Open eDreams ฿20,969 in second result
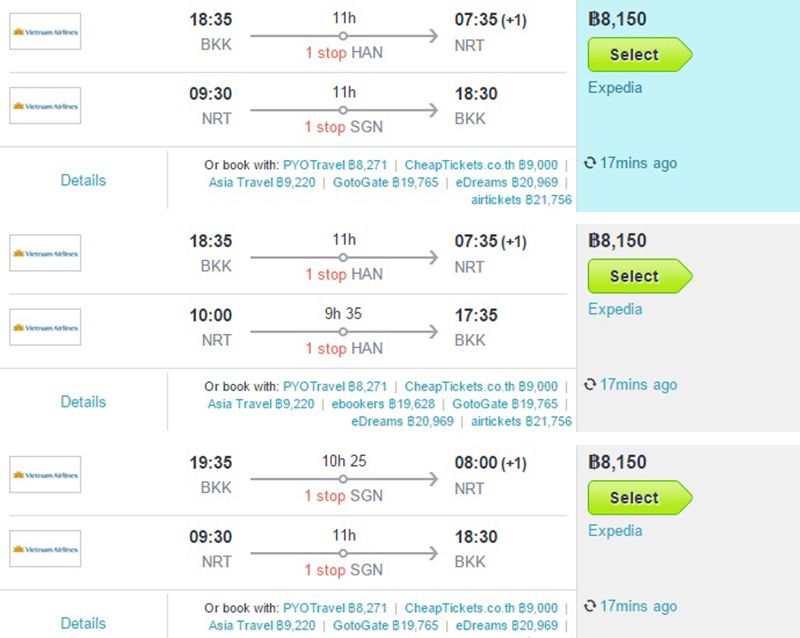 click(402, 422)
